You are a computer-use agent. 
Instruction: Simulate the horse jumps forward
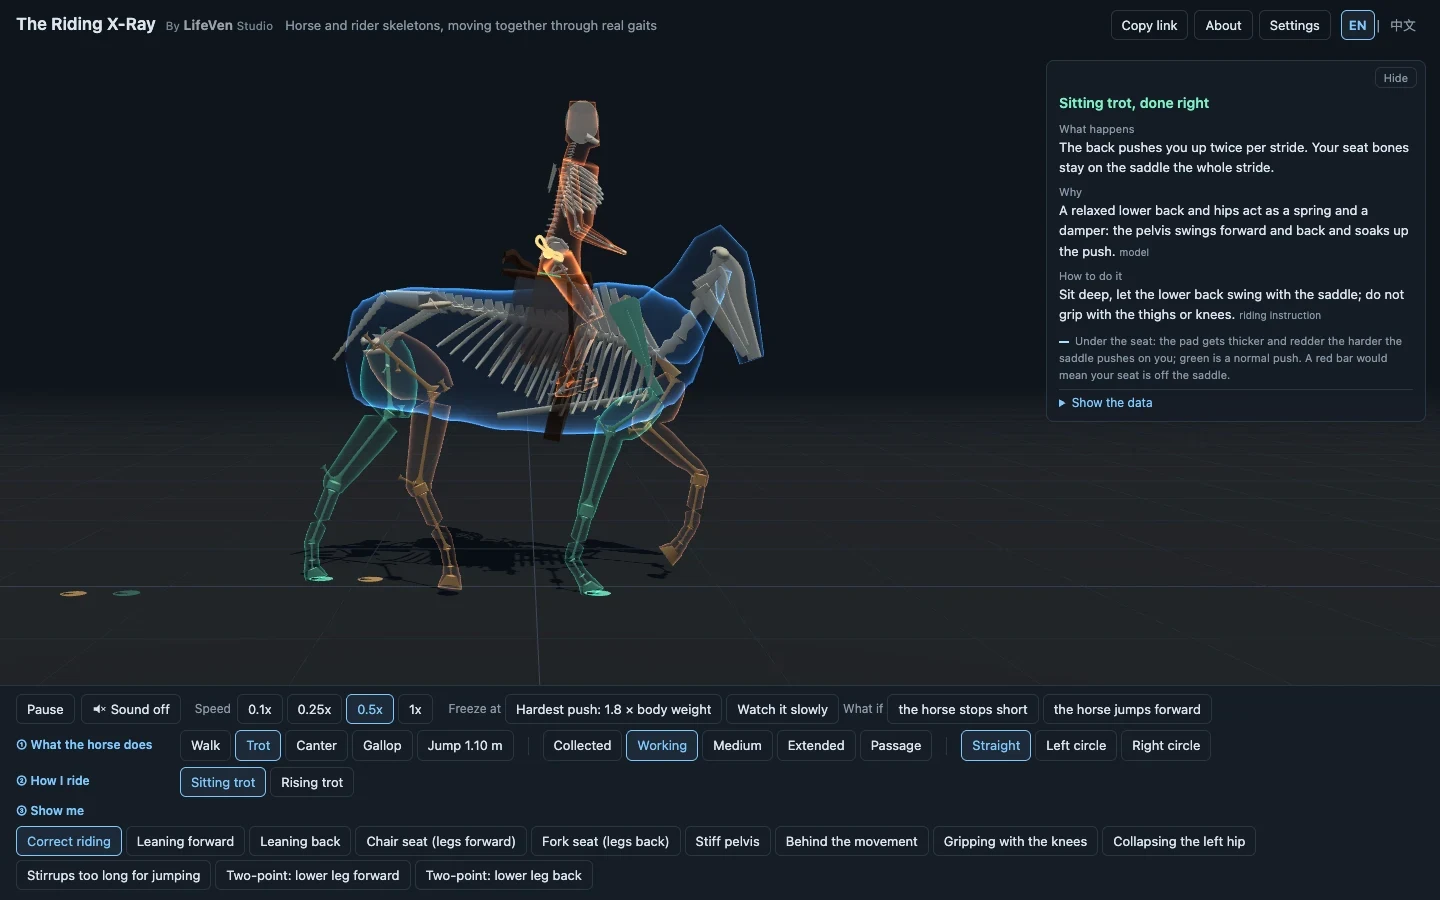1127,709
